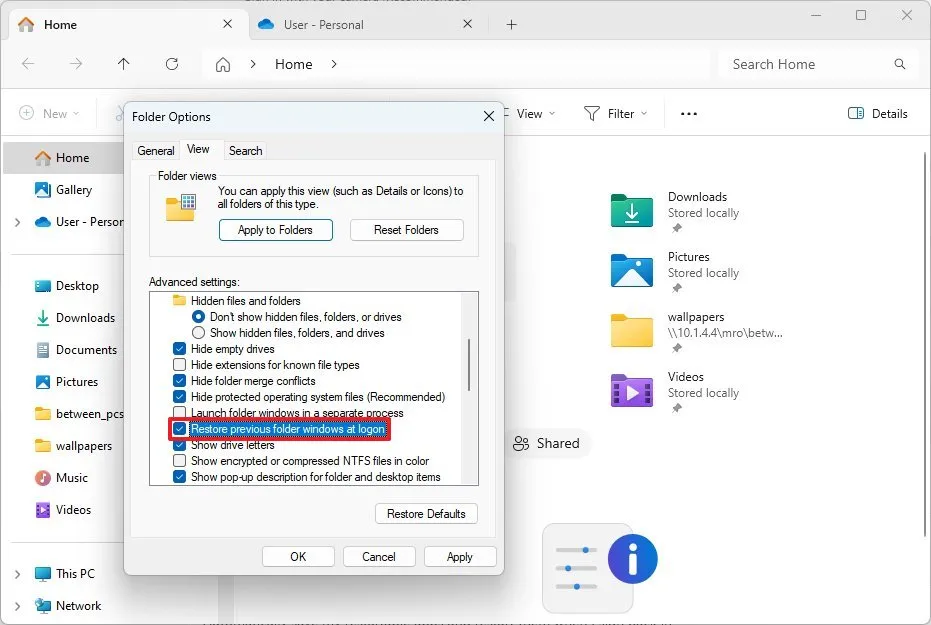Refresh the Home folder view

point(172,64)
